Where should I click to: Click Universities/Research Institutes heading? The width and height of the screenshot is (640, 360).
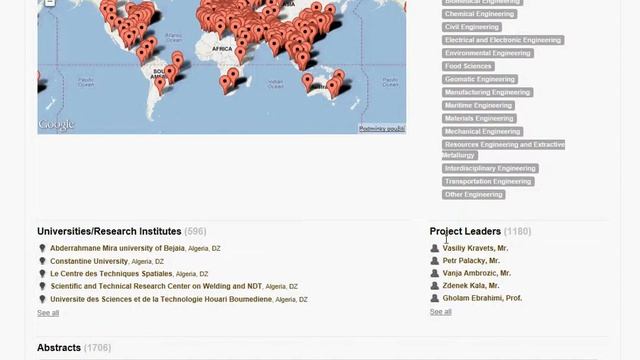click(109, 231)
